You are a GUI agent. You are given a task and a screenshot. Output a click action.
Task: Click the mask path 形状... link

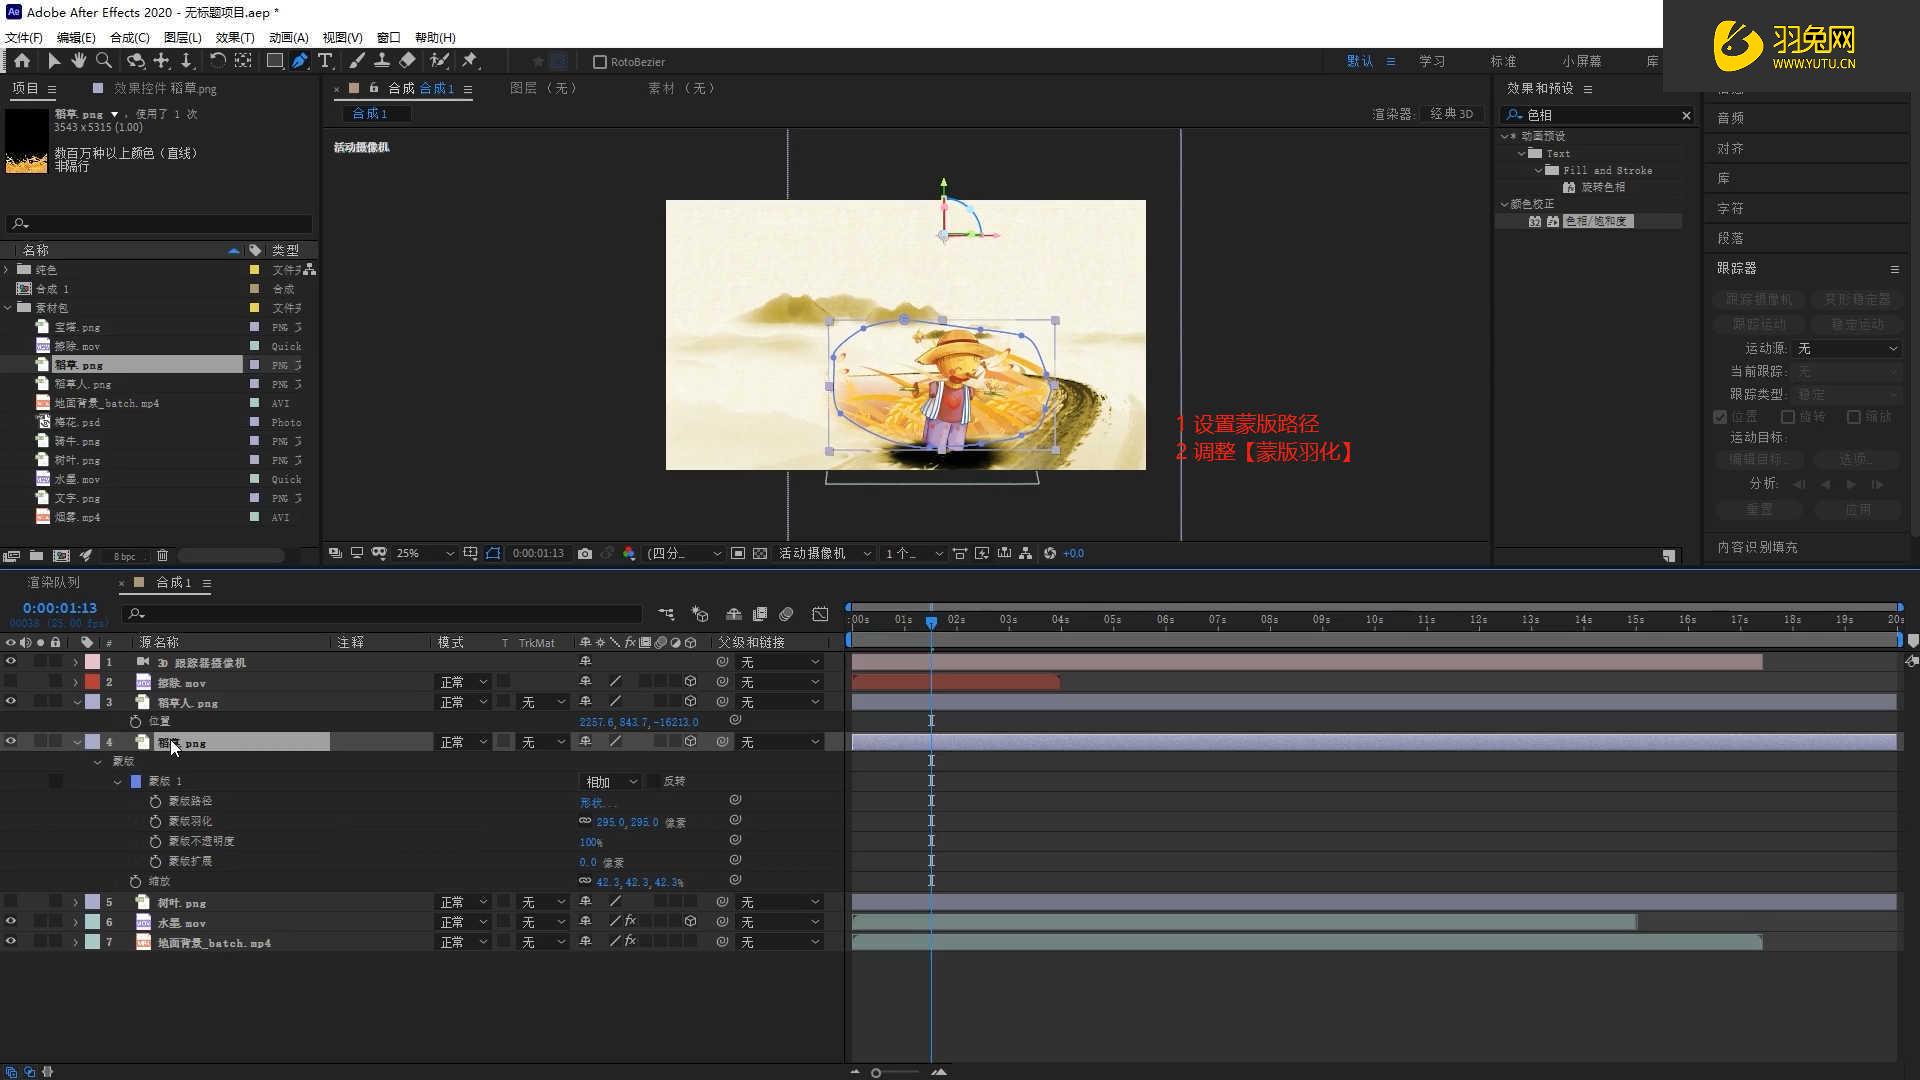[x=598, y=802]
